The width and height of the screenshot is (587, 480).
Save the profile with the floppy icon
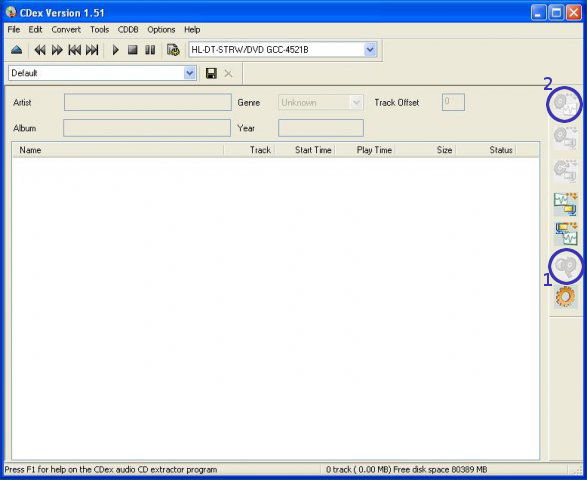coord(211,73)
